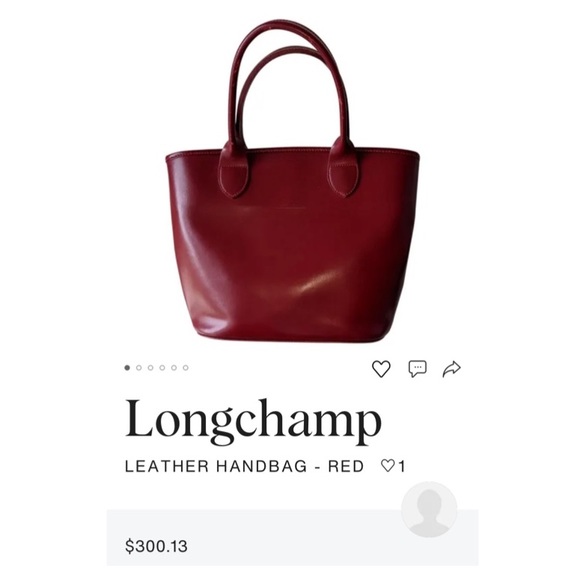Viewport: 580px width, 580px height.
Task: Click the 'LEATHER HANDBAG - RED' subtitle
Action: pyautogui.click(x=245, y=466)
